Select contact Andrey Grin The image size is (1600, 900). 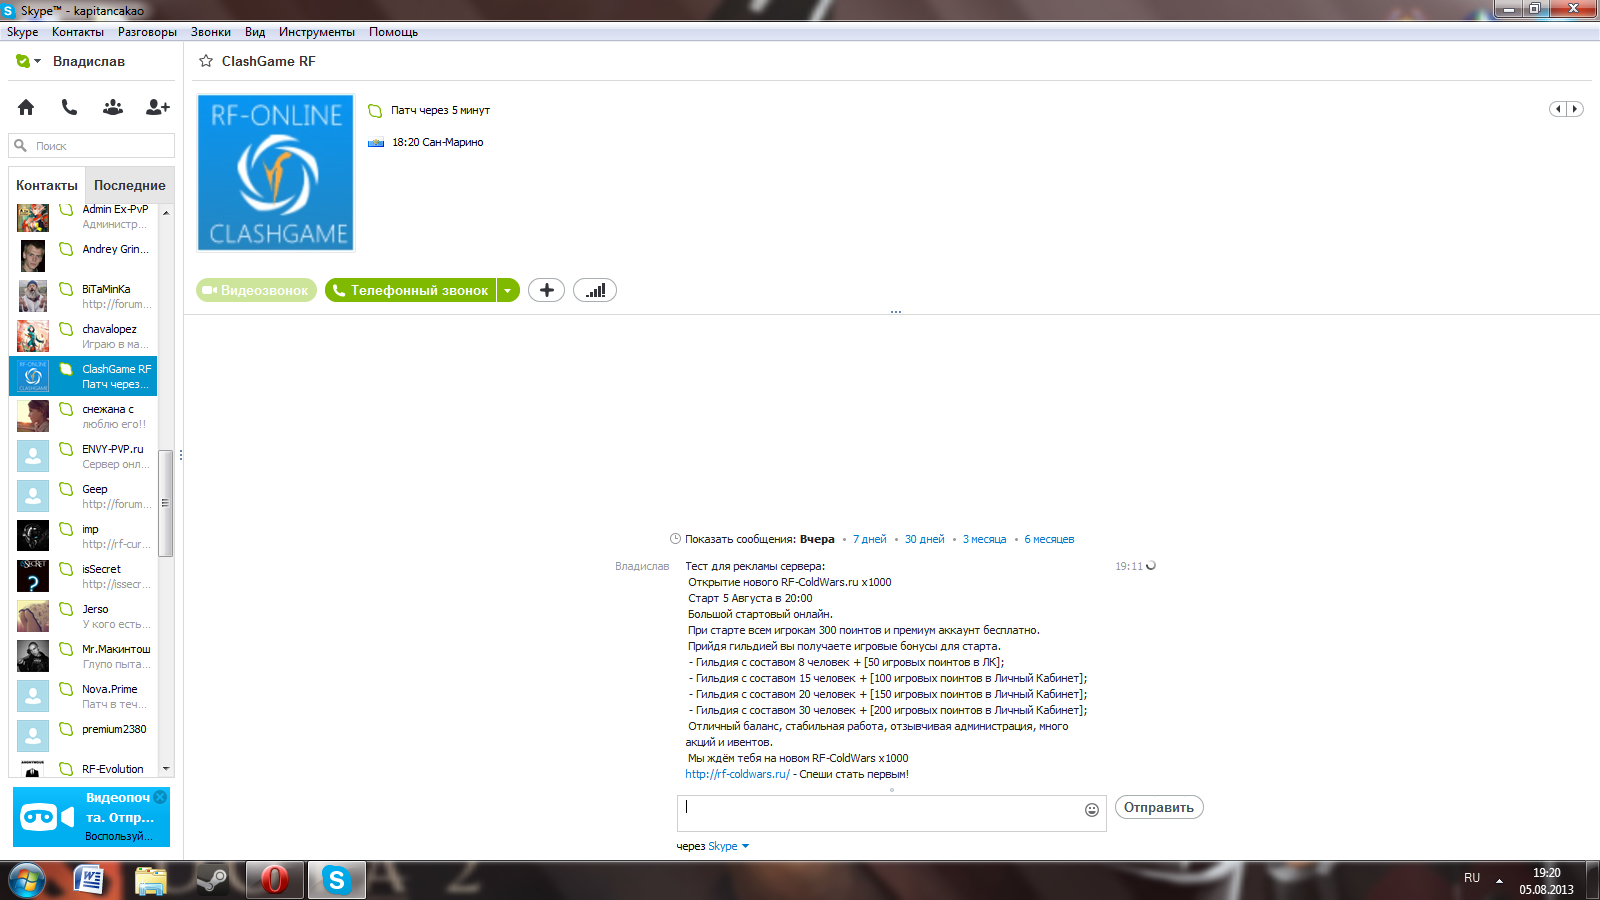click(84, 256)
